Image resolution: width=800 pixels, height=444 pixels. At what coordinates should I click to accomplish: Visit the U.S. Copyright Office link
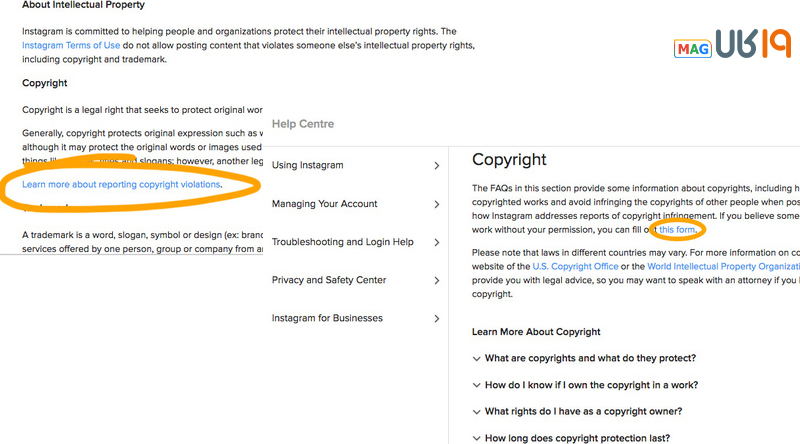[576, 266]
